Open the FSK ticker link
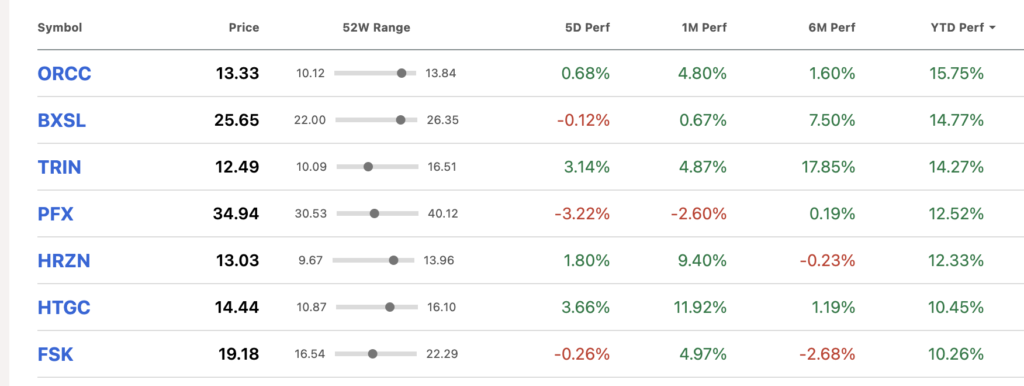 (56, 354)
